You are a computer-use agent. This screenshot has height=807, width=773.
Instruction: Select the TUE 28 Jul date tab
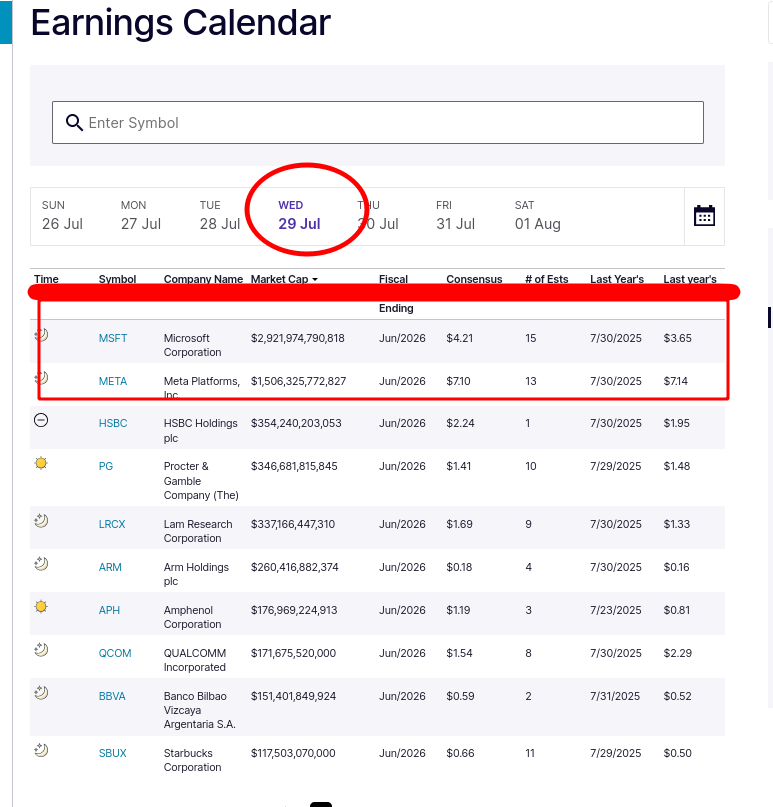tap(220, 216)
